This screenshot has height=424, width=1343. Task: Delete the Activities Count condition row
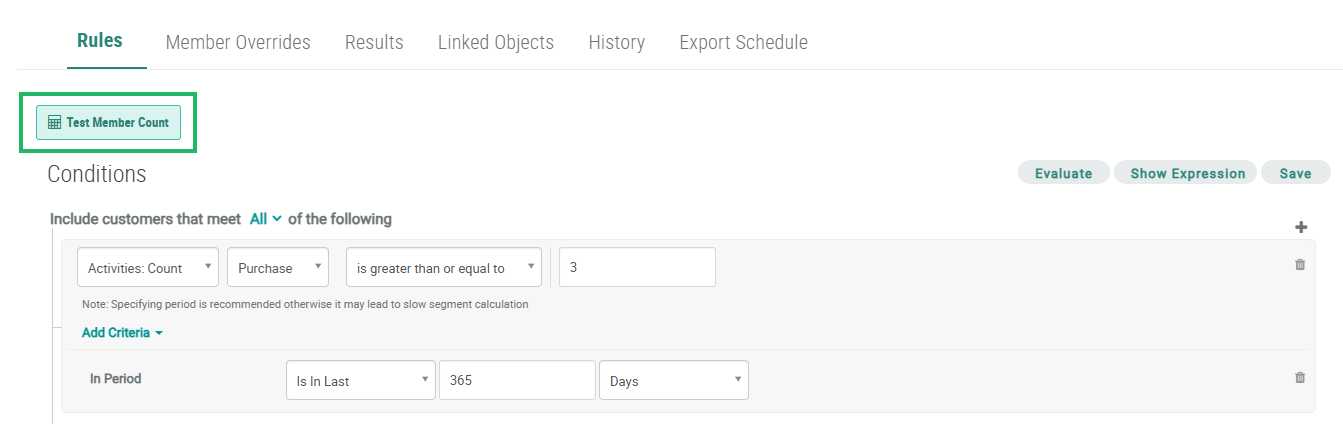[x=1300, y=265]
